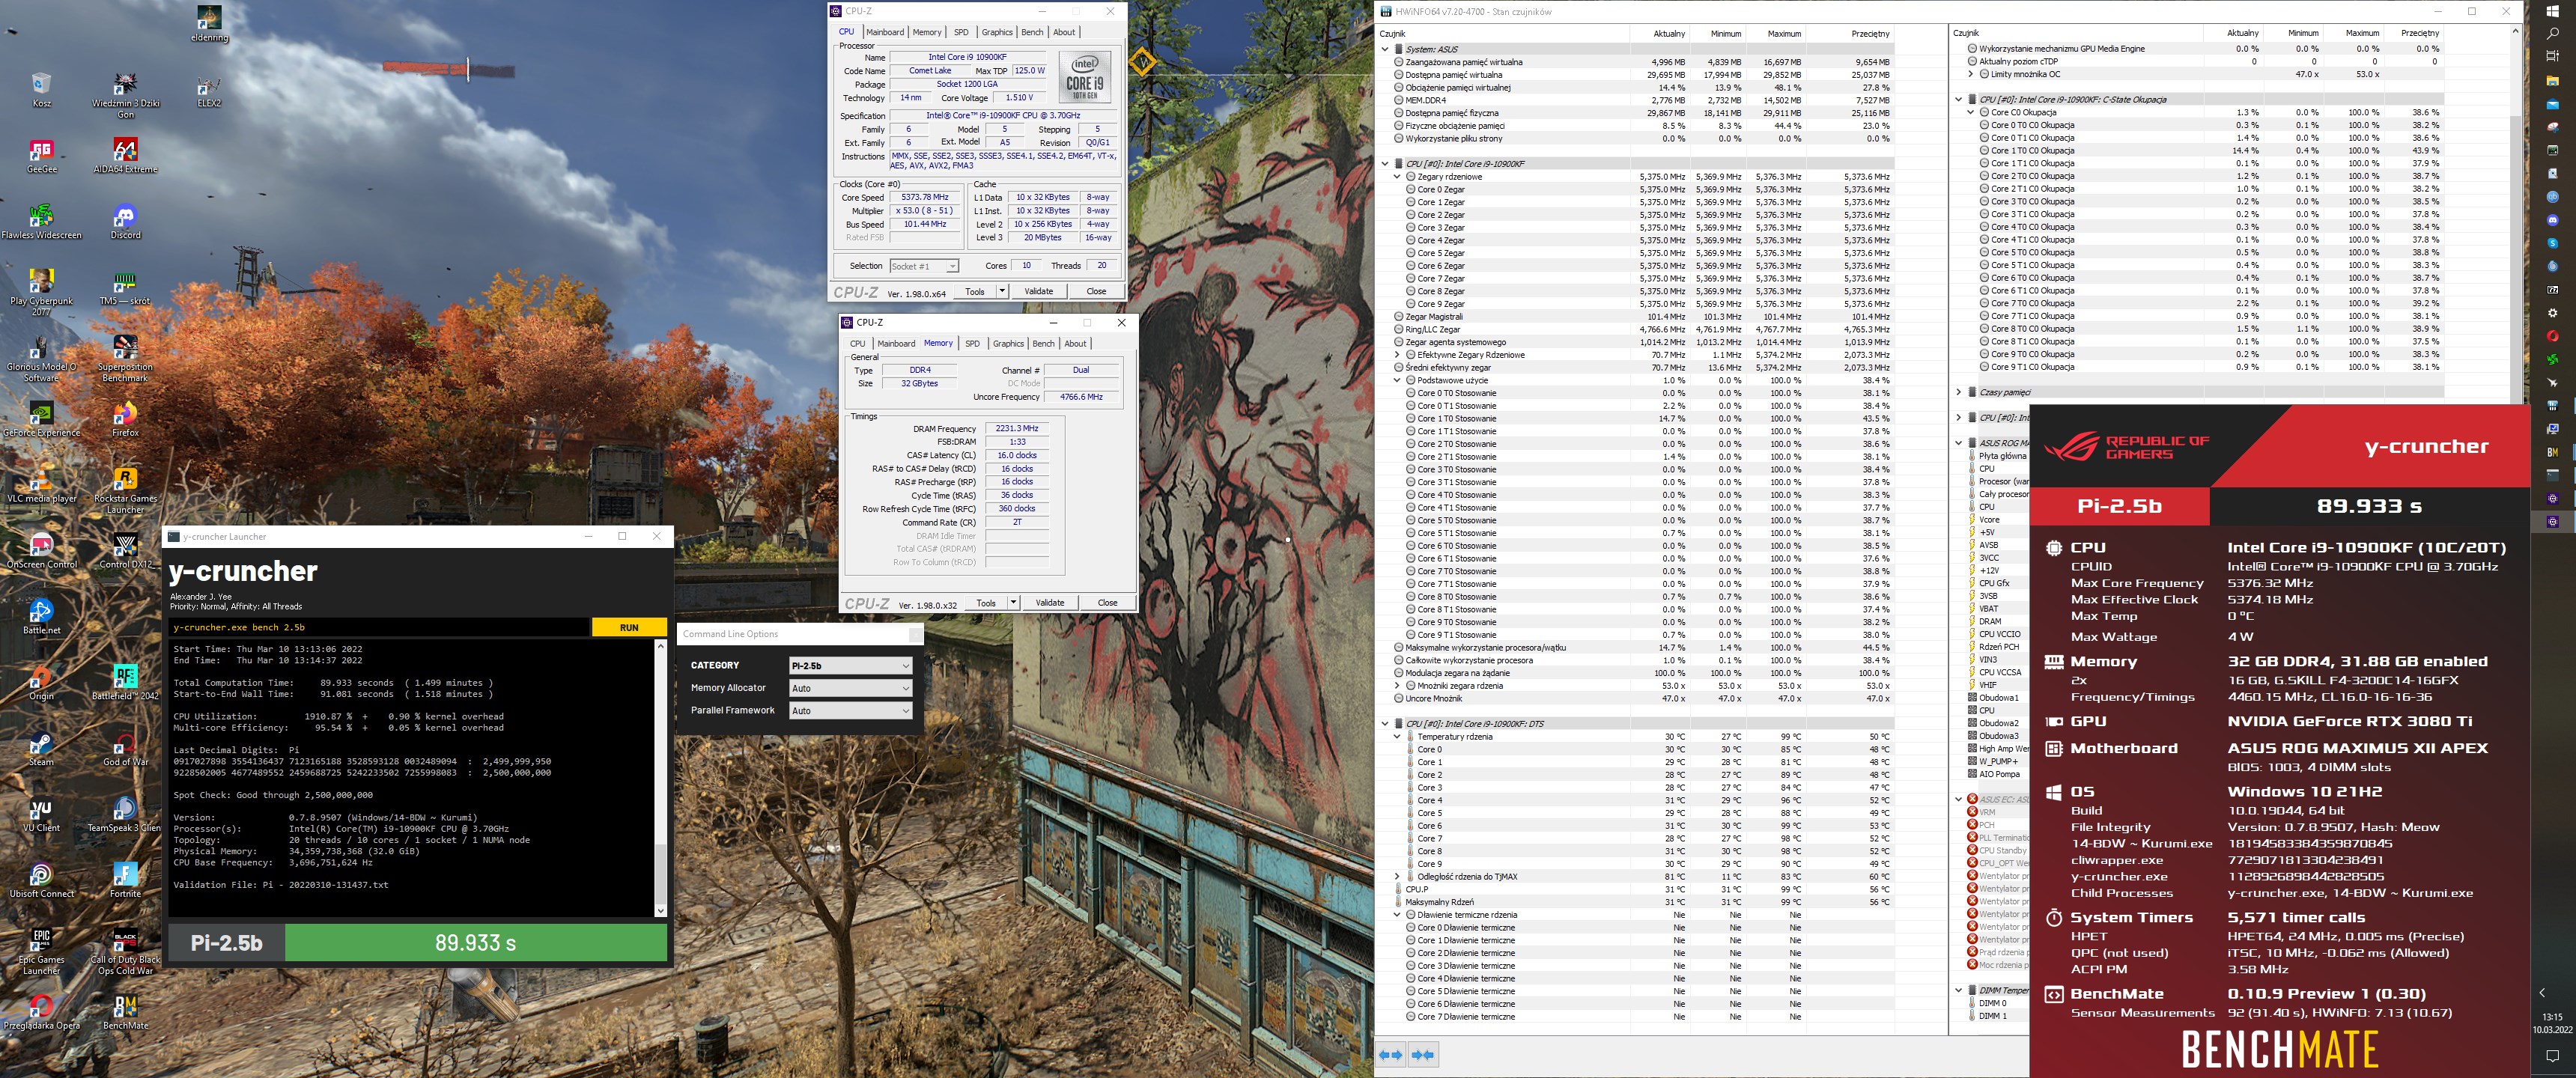This screenshot has height=1078, width=2576.
Task: Switch to SPD tab in CPU-Z memory window
Action: pyautogui.click(x=972, y=344)
